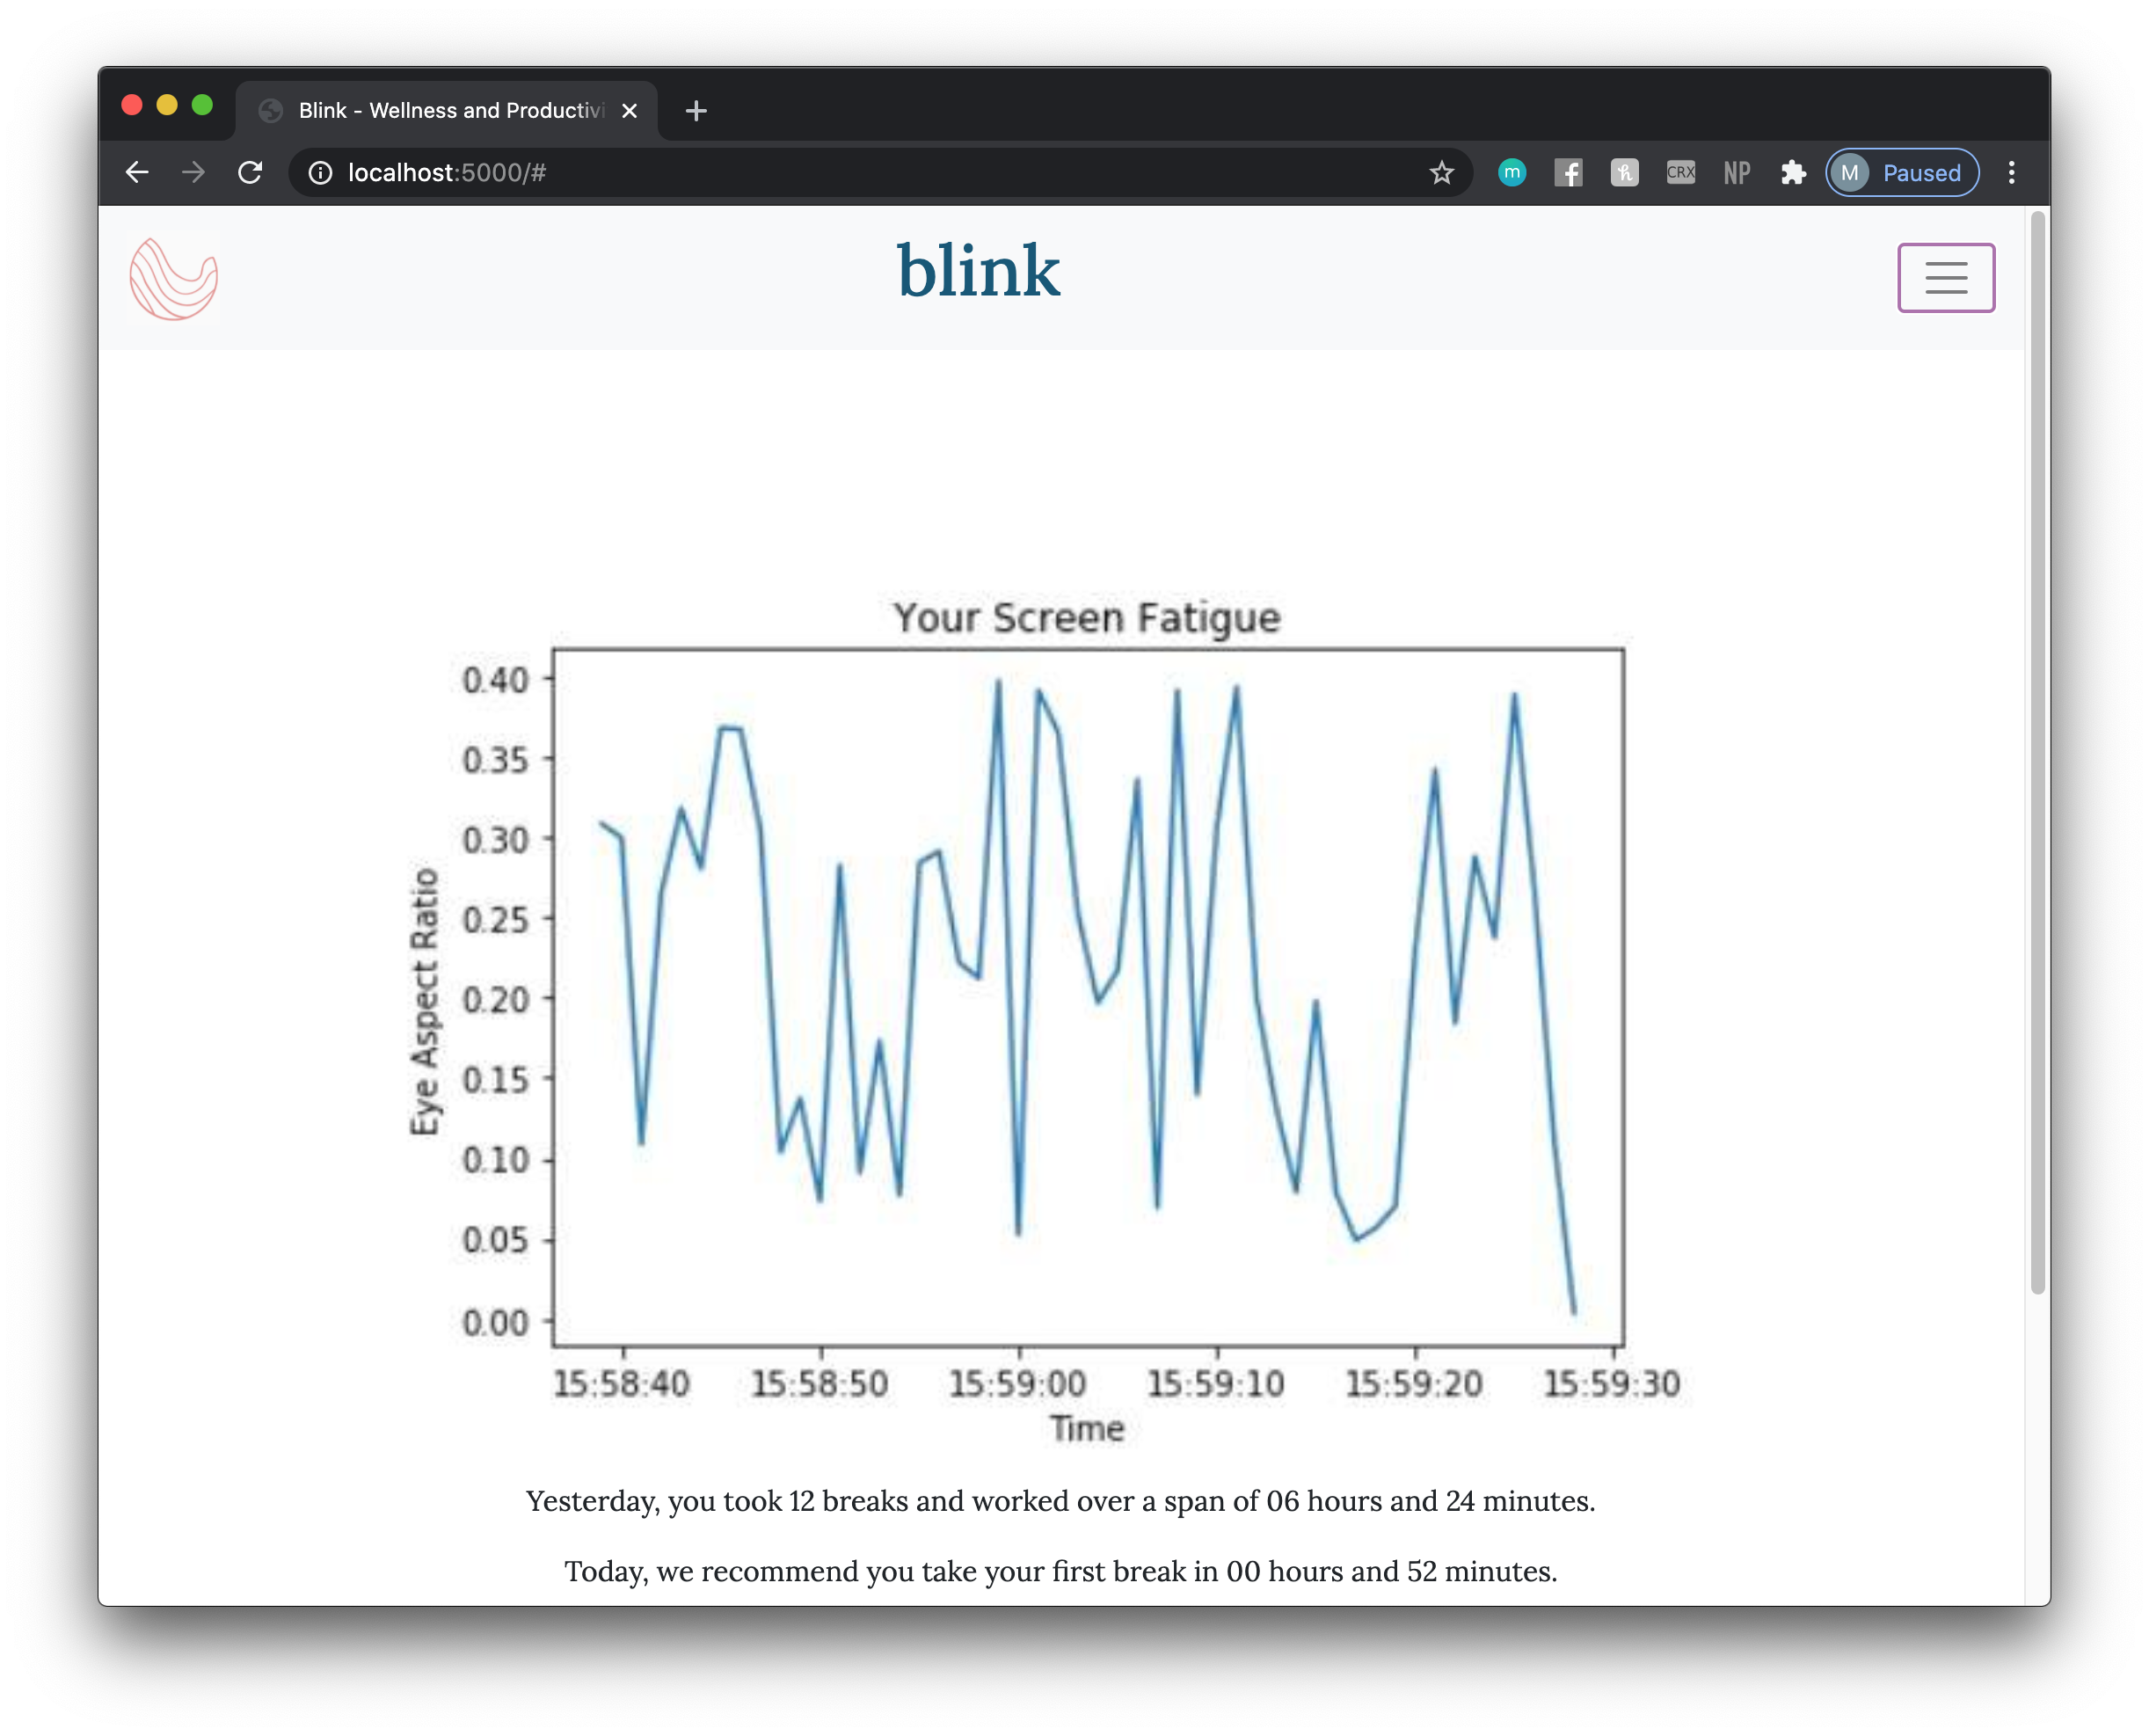Screen dimensions: 2149x1736
Task: Expand the hamburger navigation menu
Action: [1945, 278]
